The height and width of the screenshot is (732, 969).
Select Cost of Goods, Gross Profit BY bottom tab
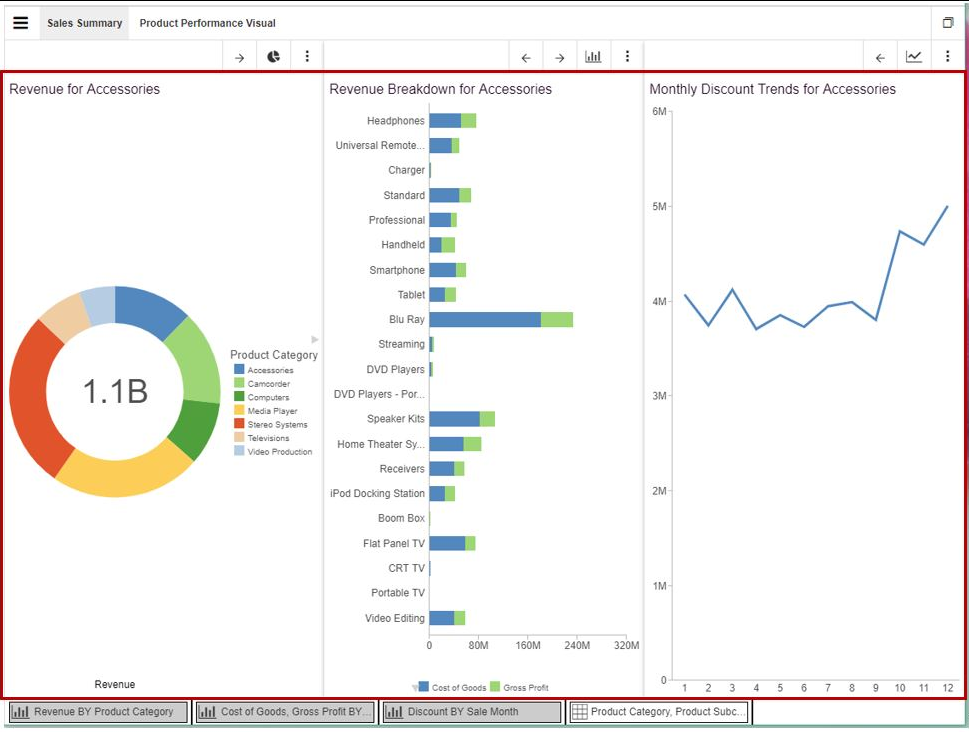click(x=286, y=712)
